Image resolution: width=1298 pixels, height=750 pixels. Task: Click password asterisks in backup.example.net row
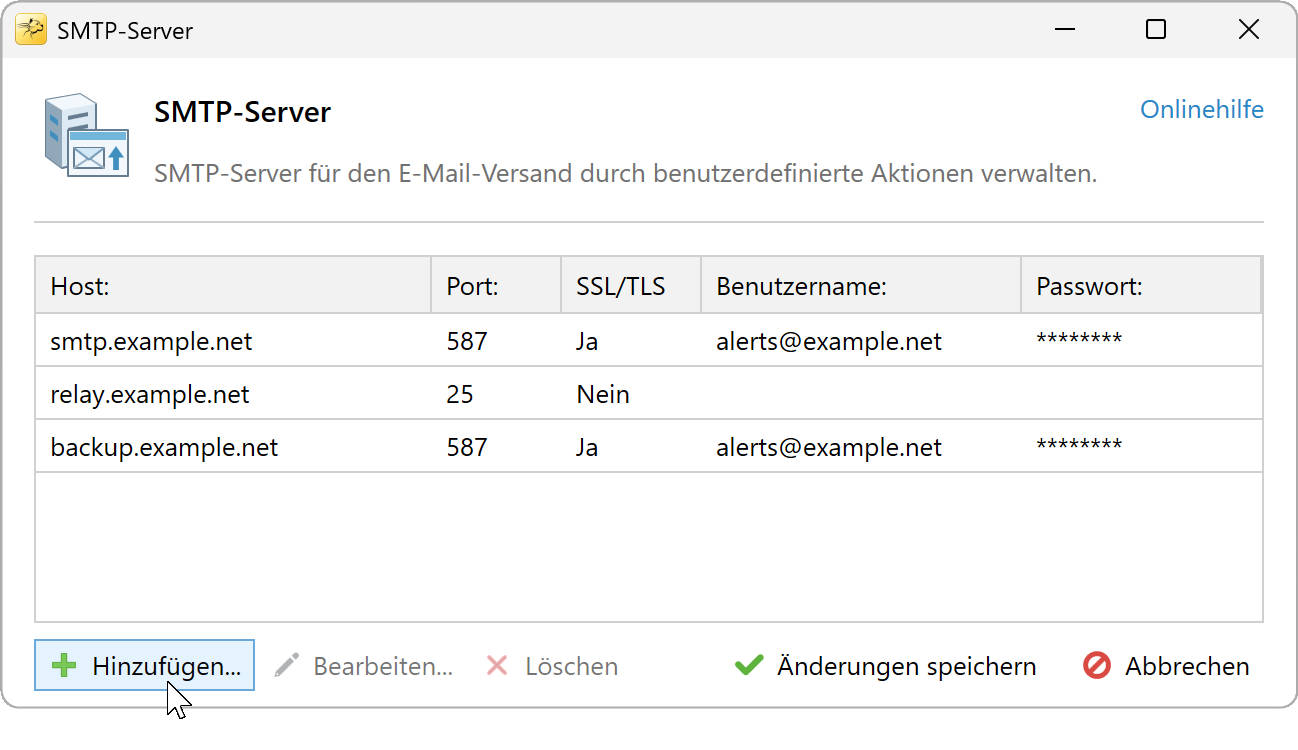pos(1079,445)
